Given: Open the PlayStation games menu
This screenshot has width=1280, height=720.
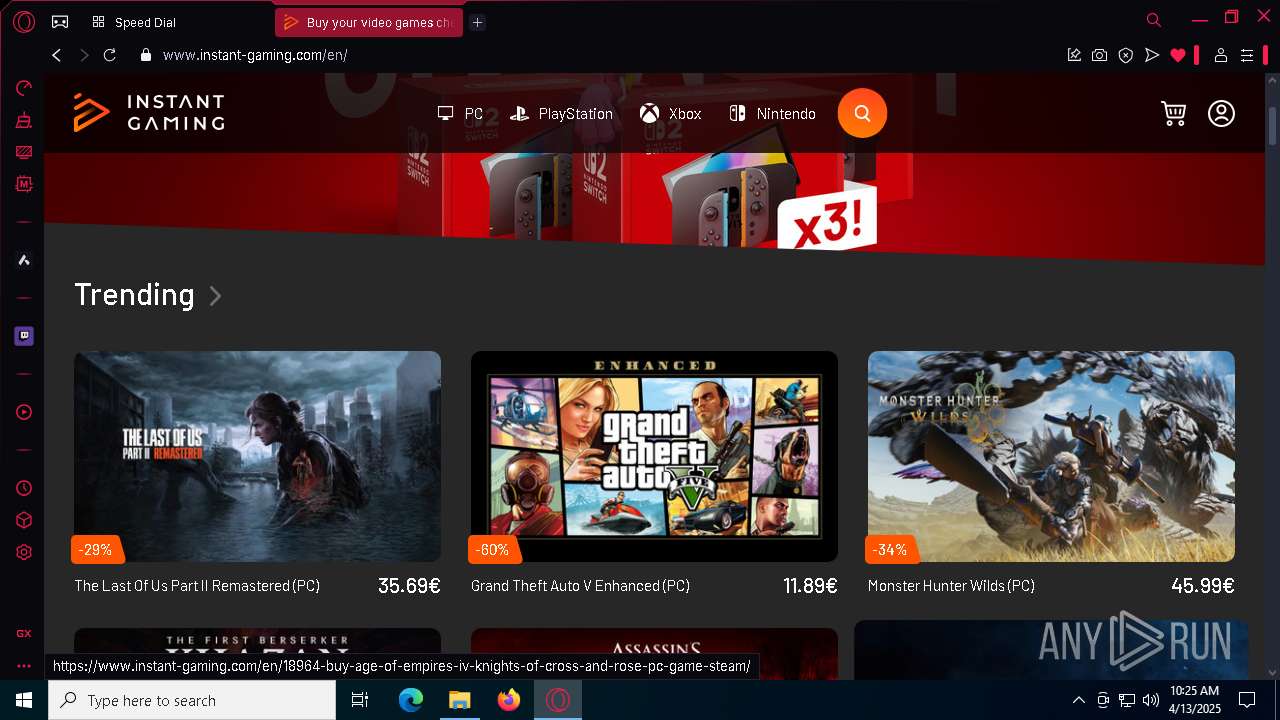Looking at the screenshot, I should coord(561,114).
